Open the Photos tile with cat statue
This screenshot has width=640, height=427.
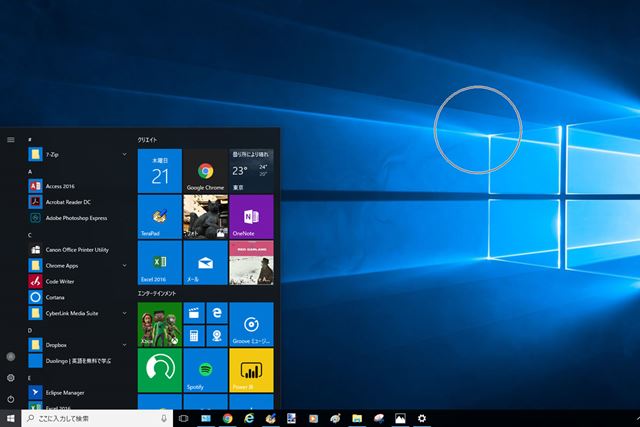tap(205, 217)
